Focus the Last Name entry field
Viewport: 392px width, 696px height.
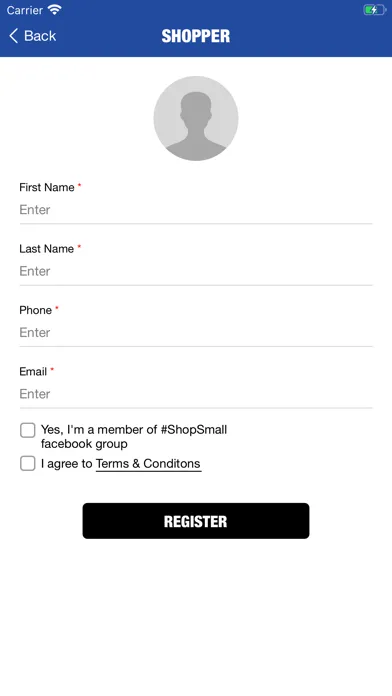pyautogui.click(x=196, y=271)
